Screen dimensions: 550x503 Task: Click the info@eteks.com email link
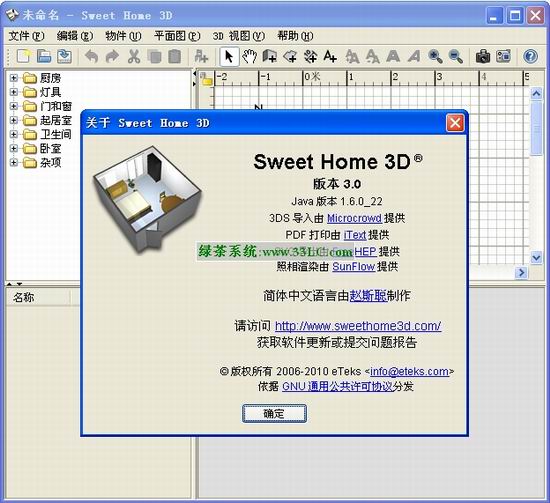click(x=409, y=371)
